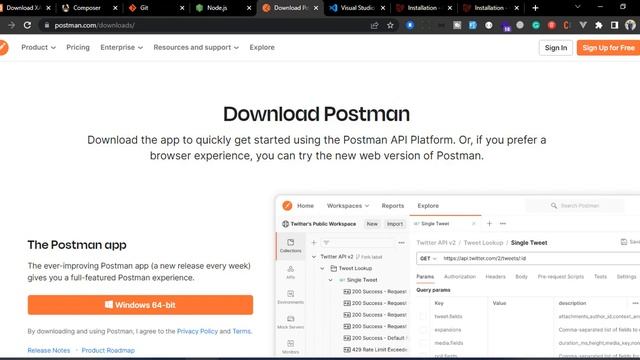Open the Terms link
This screenshot has height=360, width=640.
click(242, 331)
